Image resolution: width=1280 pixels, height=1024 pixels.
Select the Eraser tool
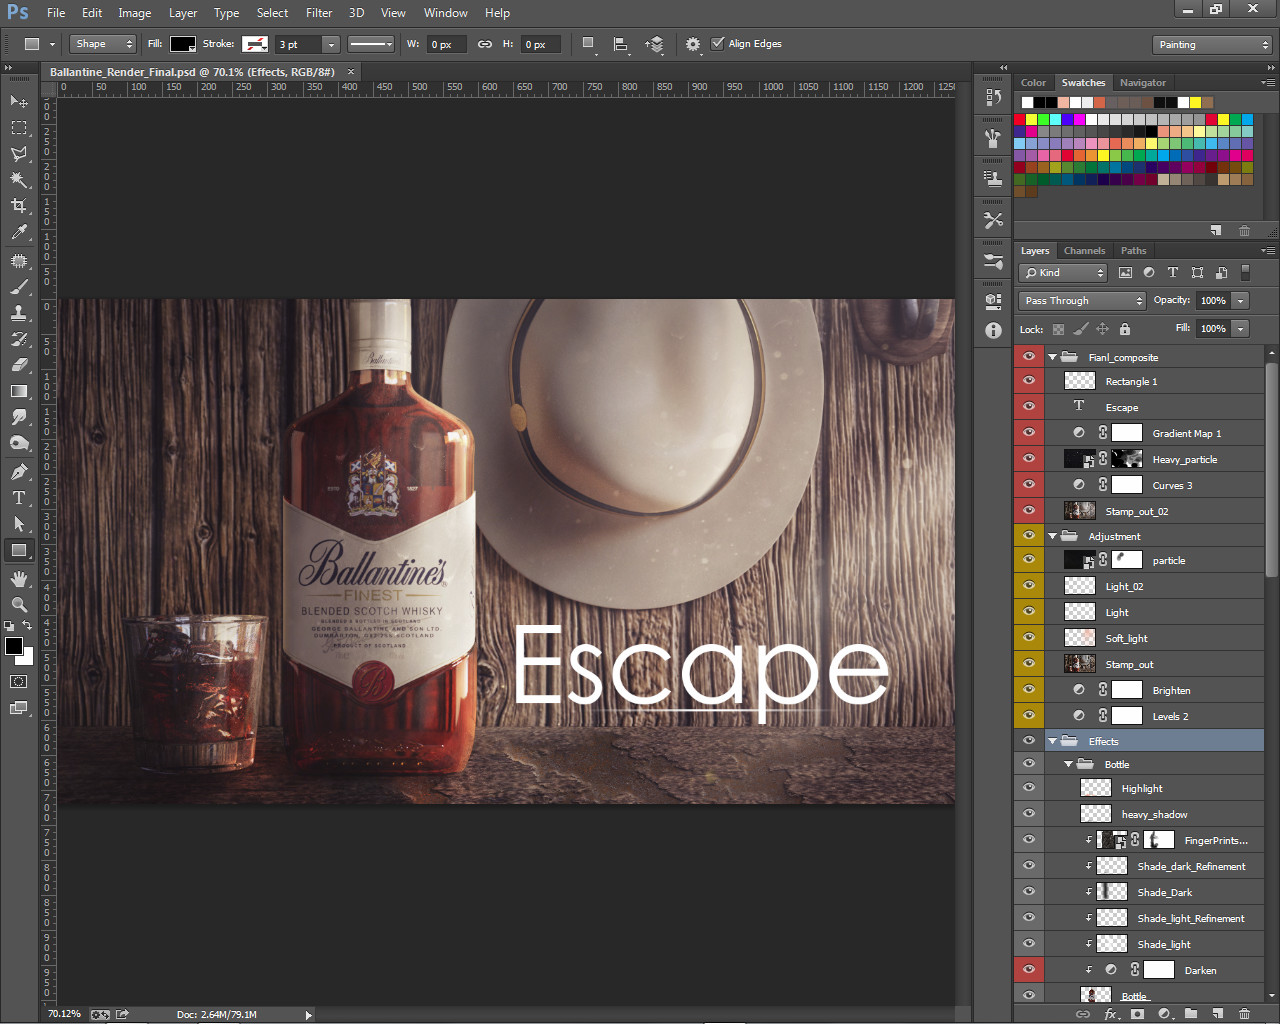[x=19, y=365]
